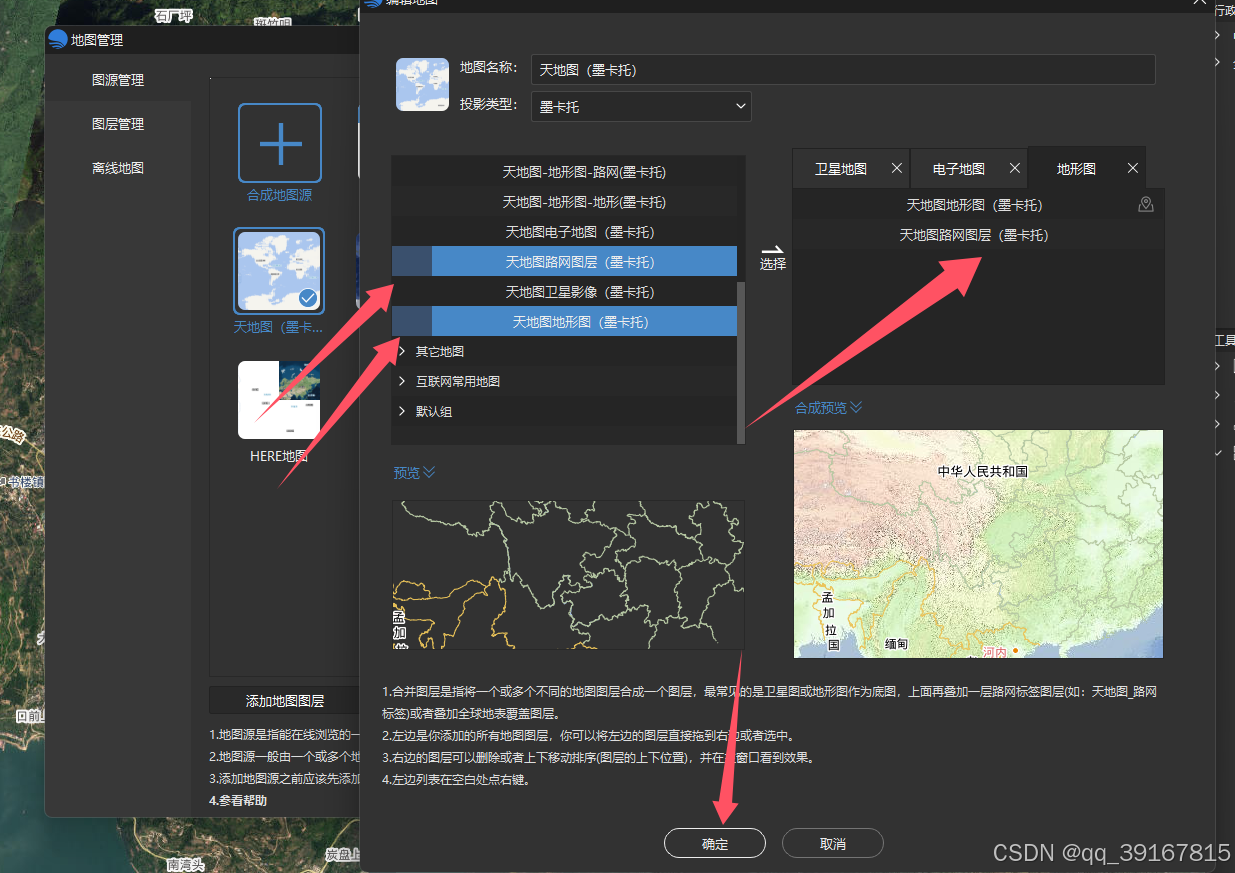Click the 参看帮助 link

click(x=238, y=800)
